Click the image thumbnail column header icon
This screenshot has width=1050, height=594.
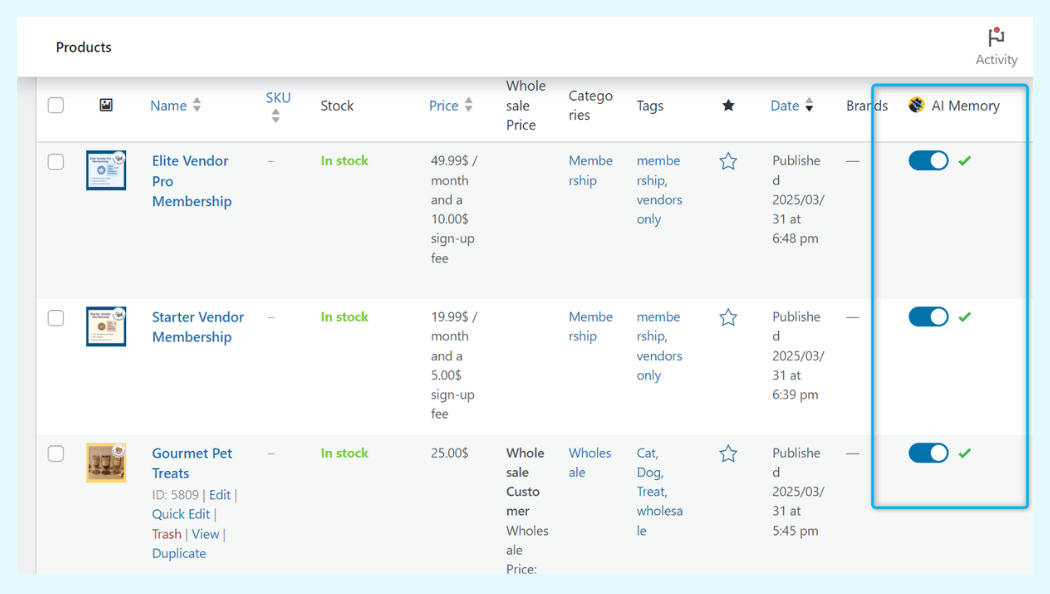pyautogui.click(x=106, y=105)
